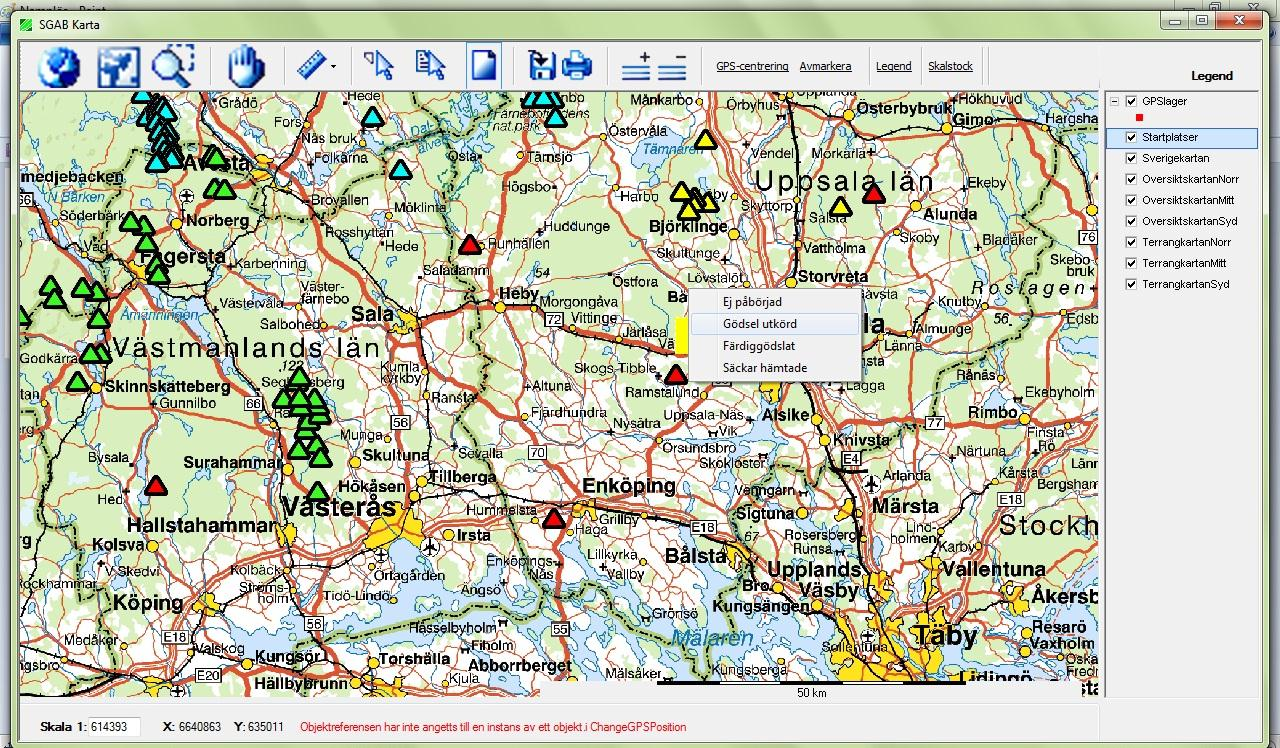Choose Gödsel utkörd from the context menu
This screenshot has height=748, width=1280.
click(774, 324)
